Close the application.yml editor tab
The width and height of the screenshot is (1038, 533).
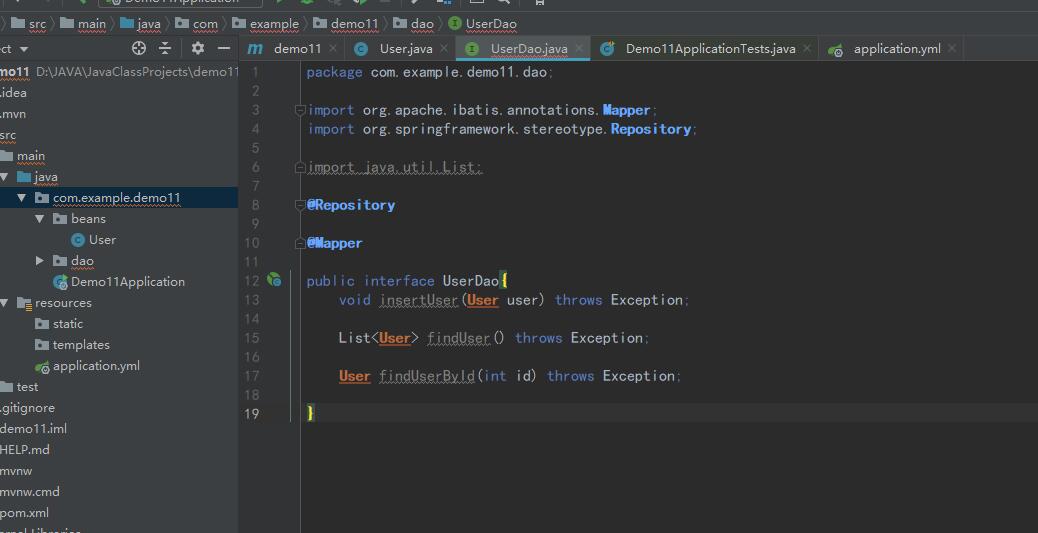951,48
